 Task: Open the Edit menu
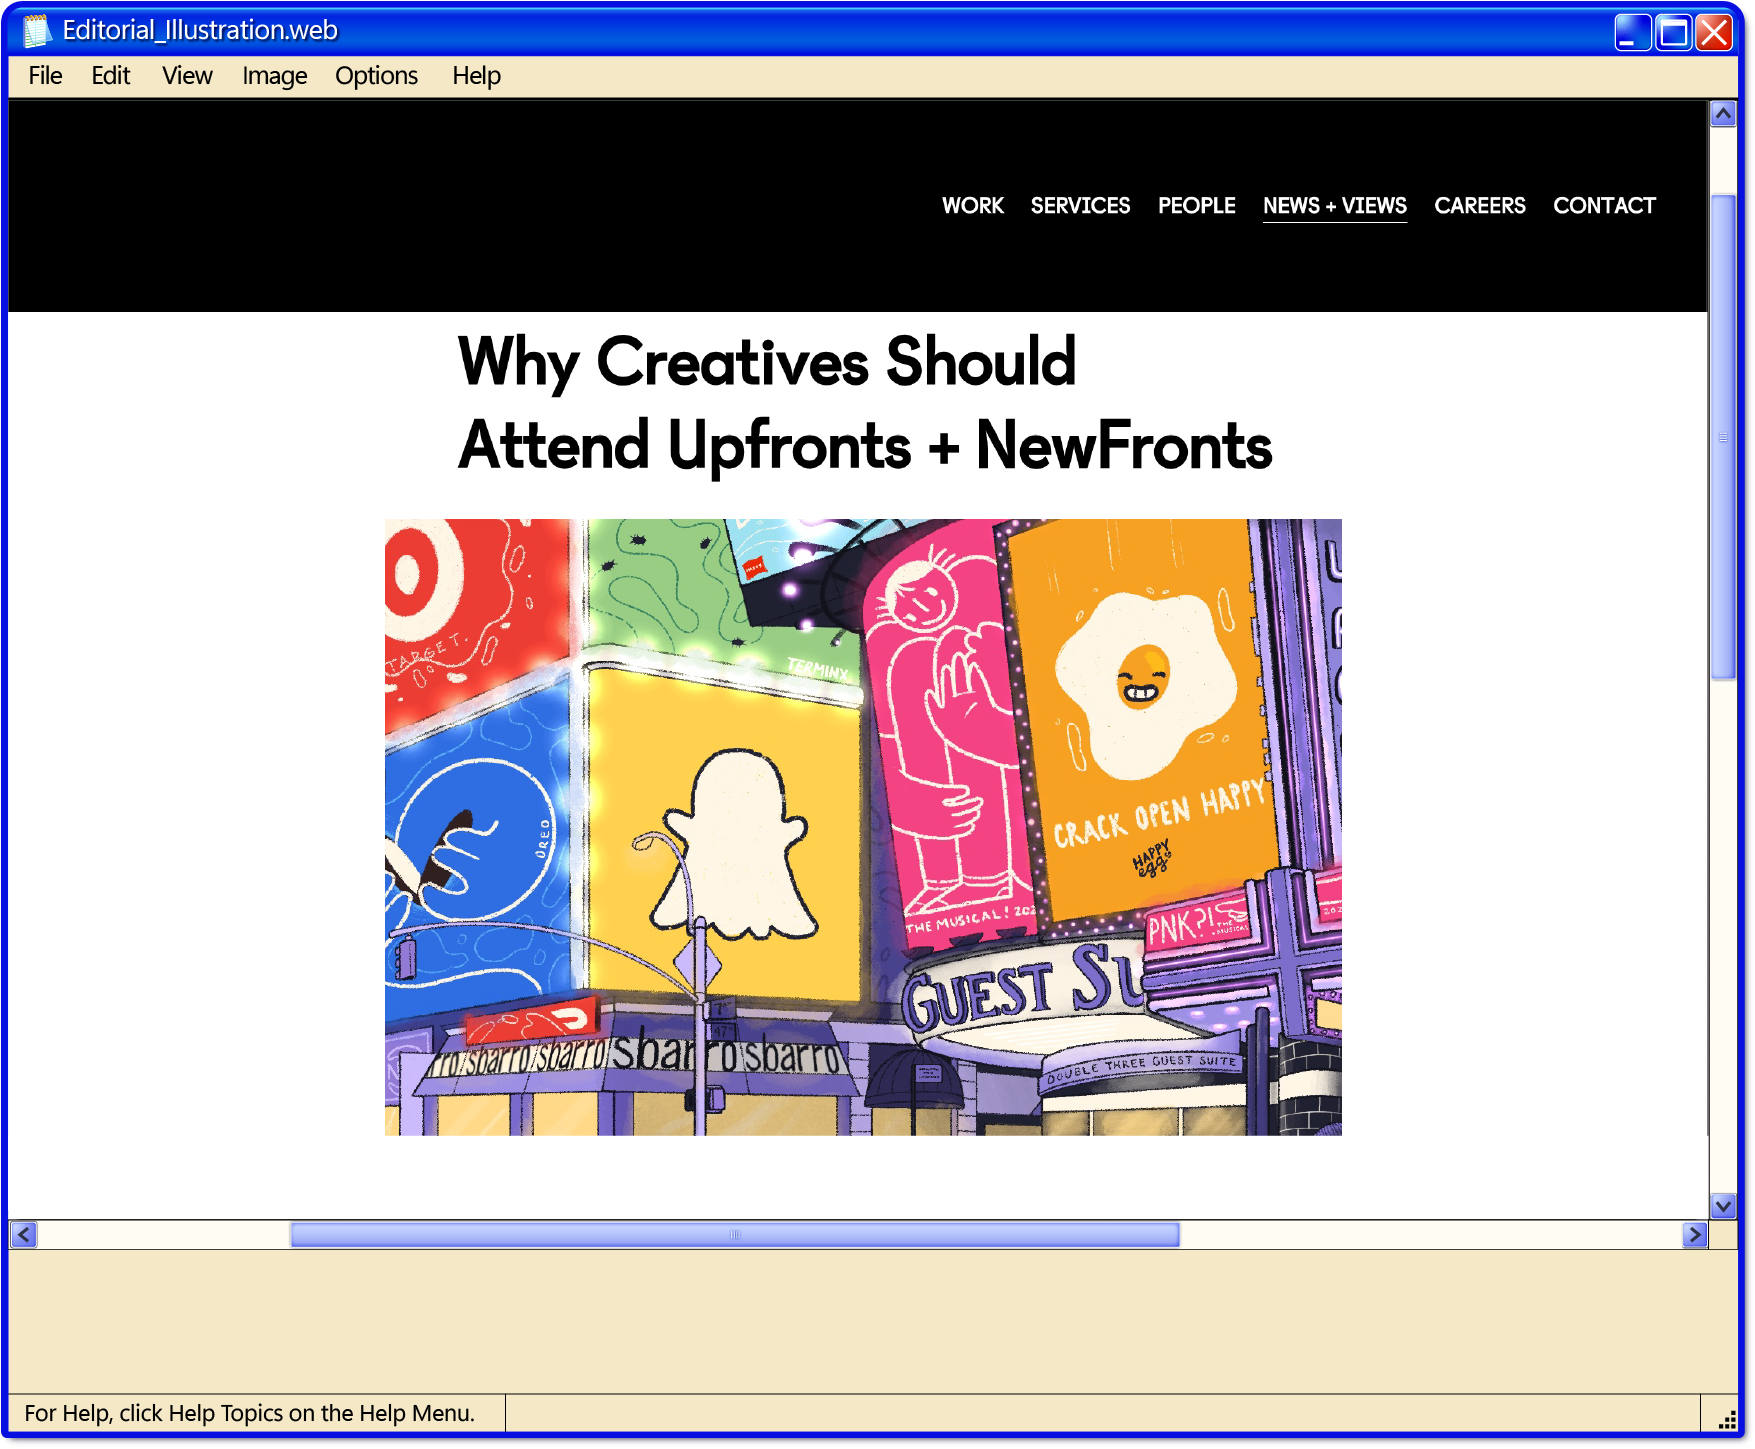(110, 76)
